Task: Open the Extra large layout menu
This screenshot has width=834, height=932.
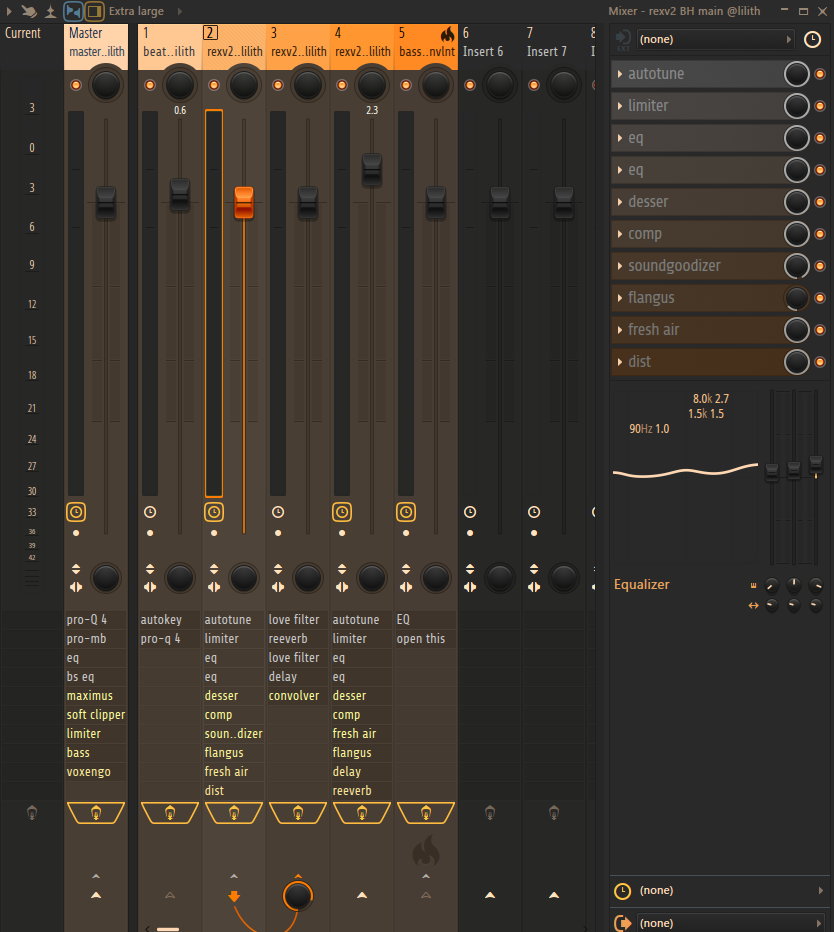Action: (136, 11)
